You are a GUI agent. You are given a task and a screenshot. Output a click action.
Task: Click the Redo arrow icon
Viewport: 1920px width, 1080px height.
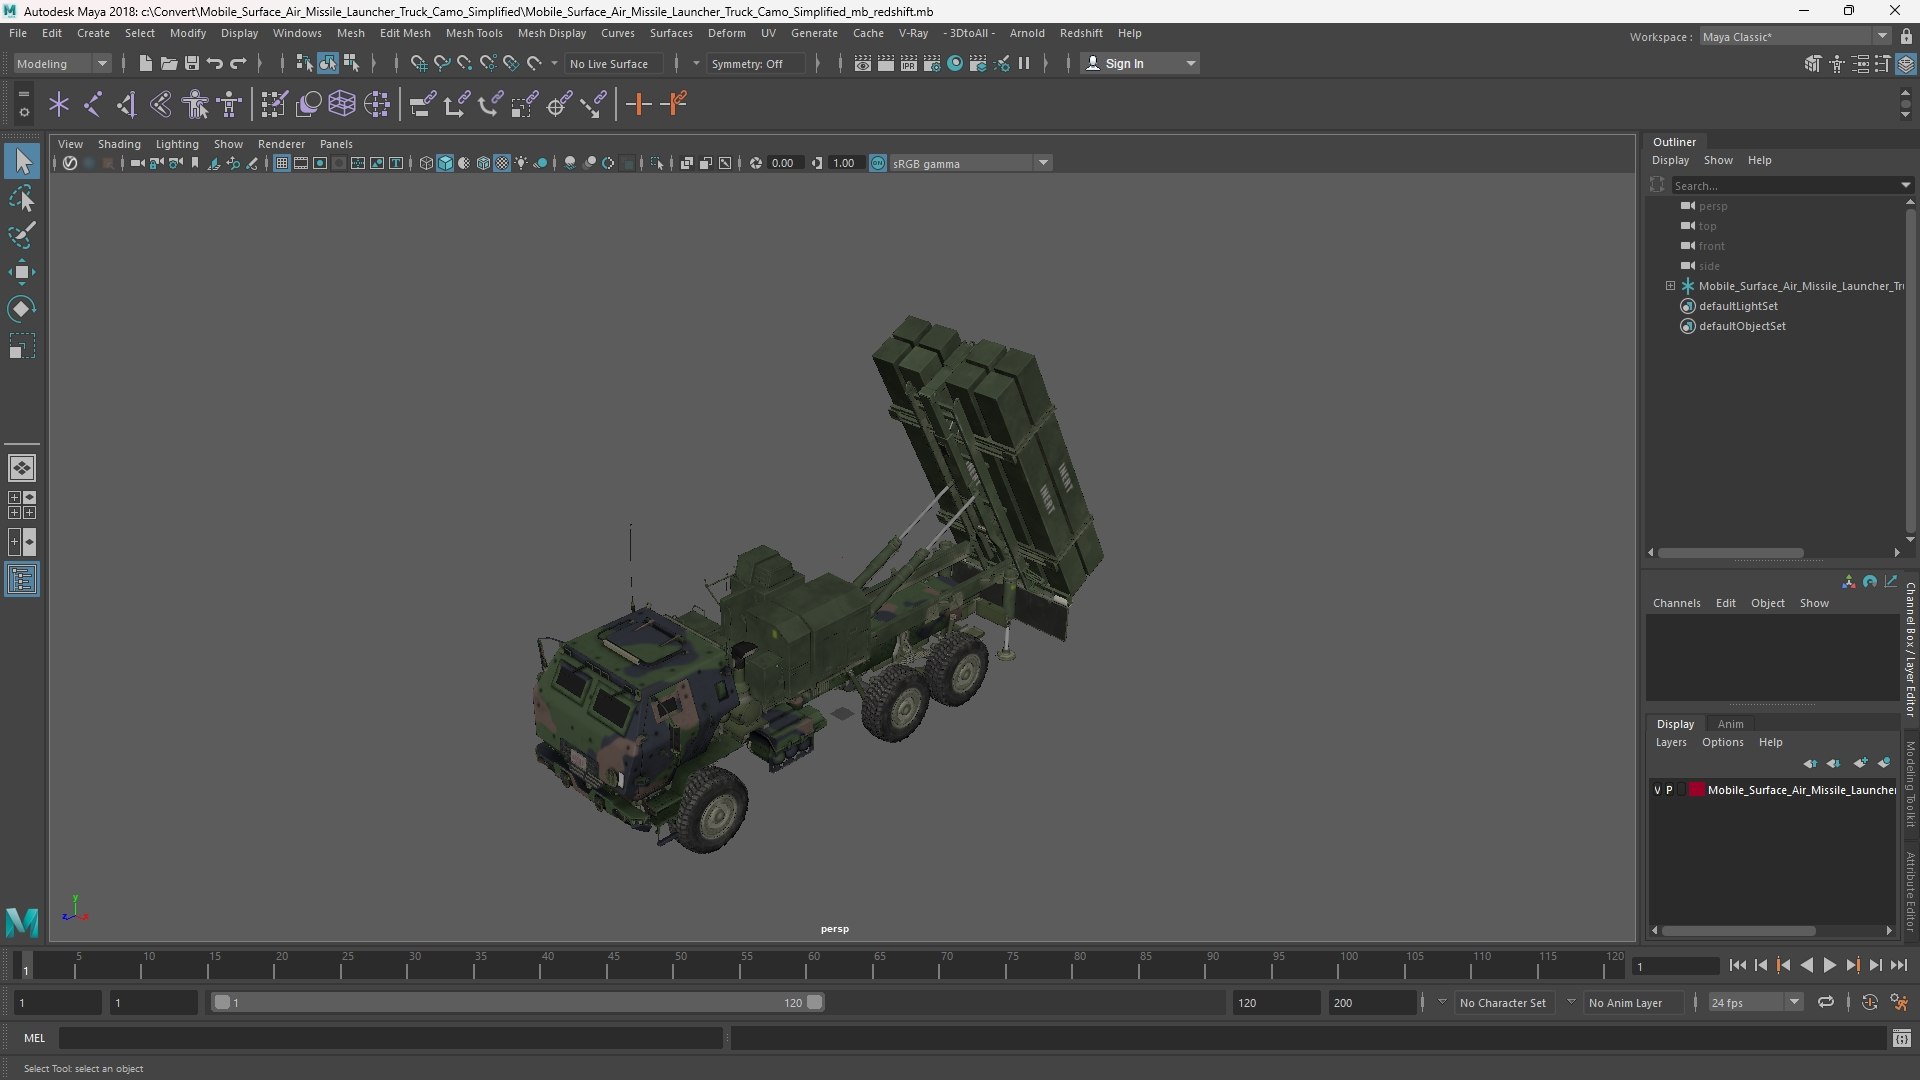pyautogui.click(x=238, y=63)
